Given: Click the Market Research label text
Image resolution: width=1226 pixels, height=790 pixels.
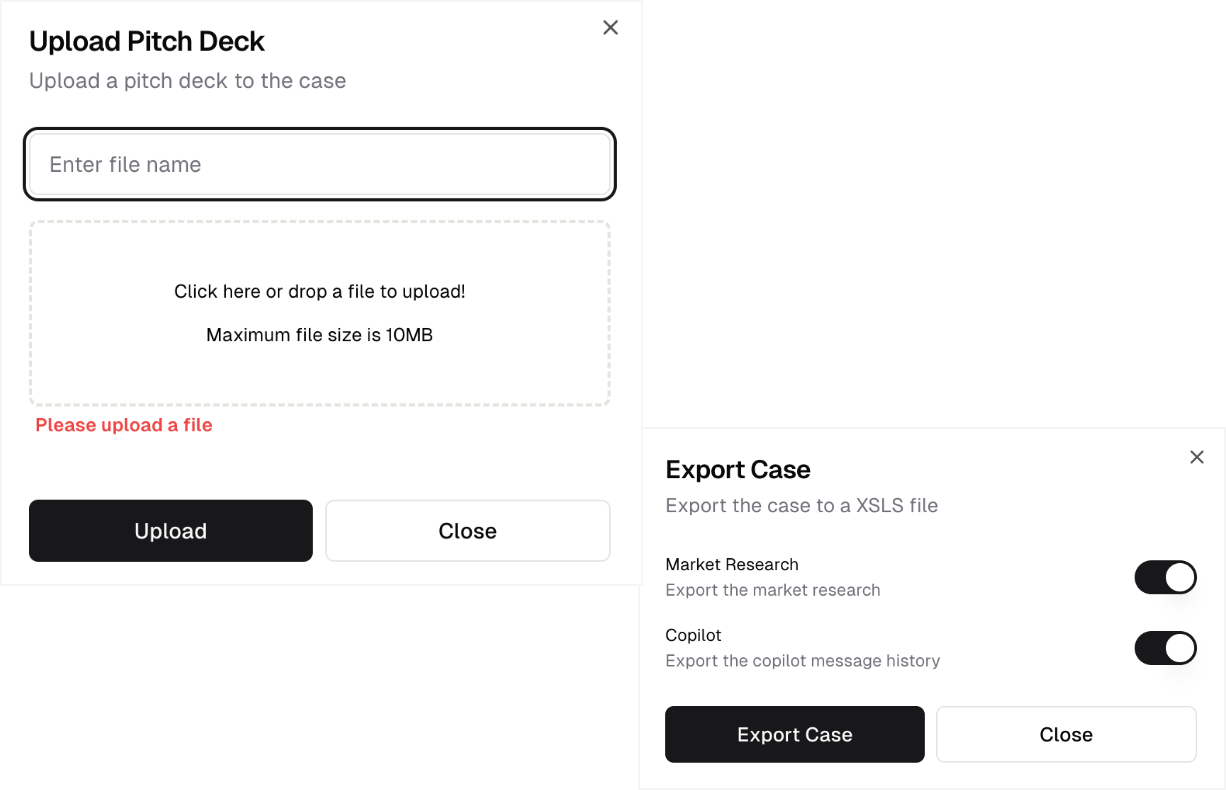Looking at the screenshot, I should point(732,564).
